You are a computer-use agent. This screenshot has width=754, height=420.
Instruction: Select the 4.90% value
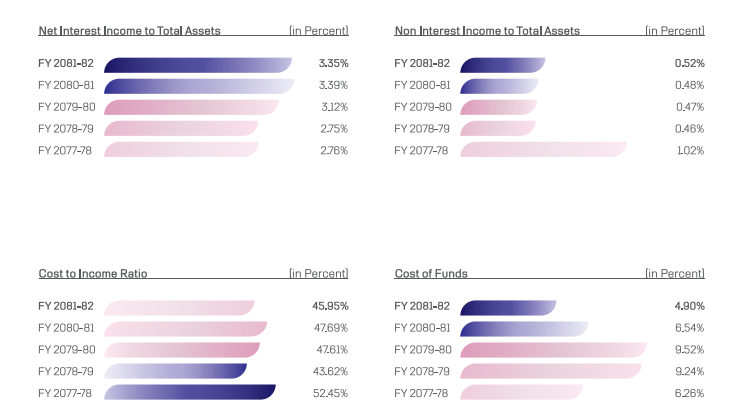[690, 306]
